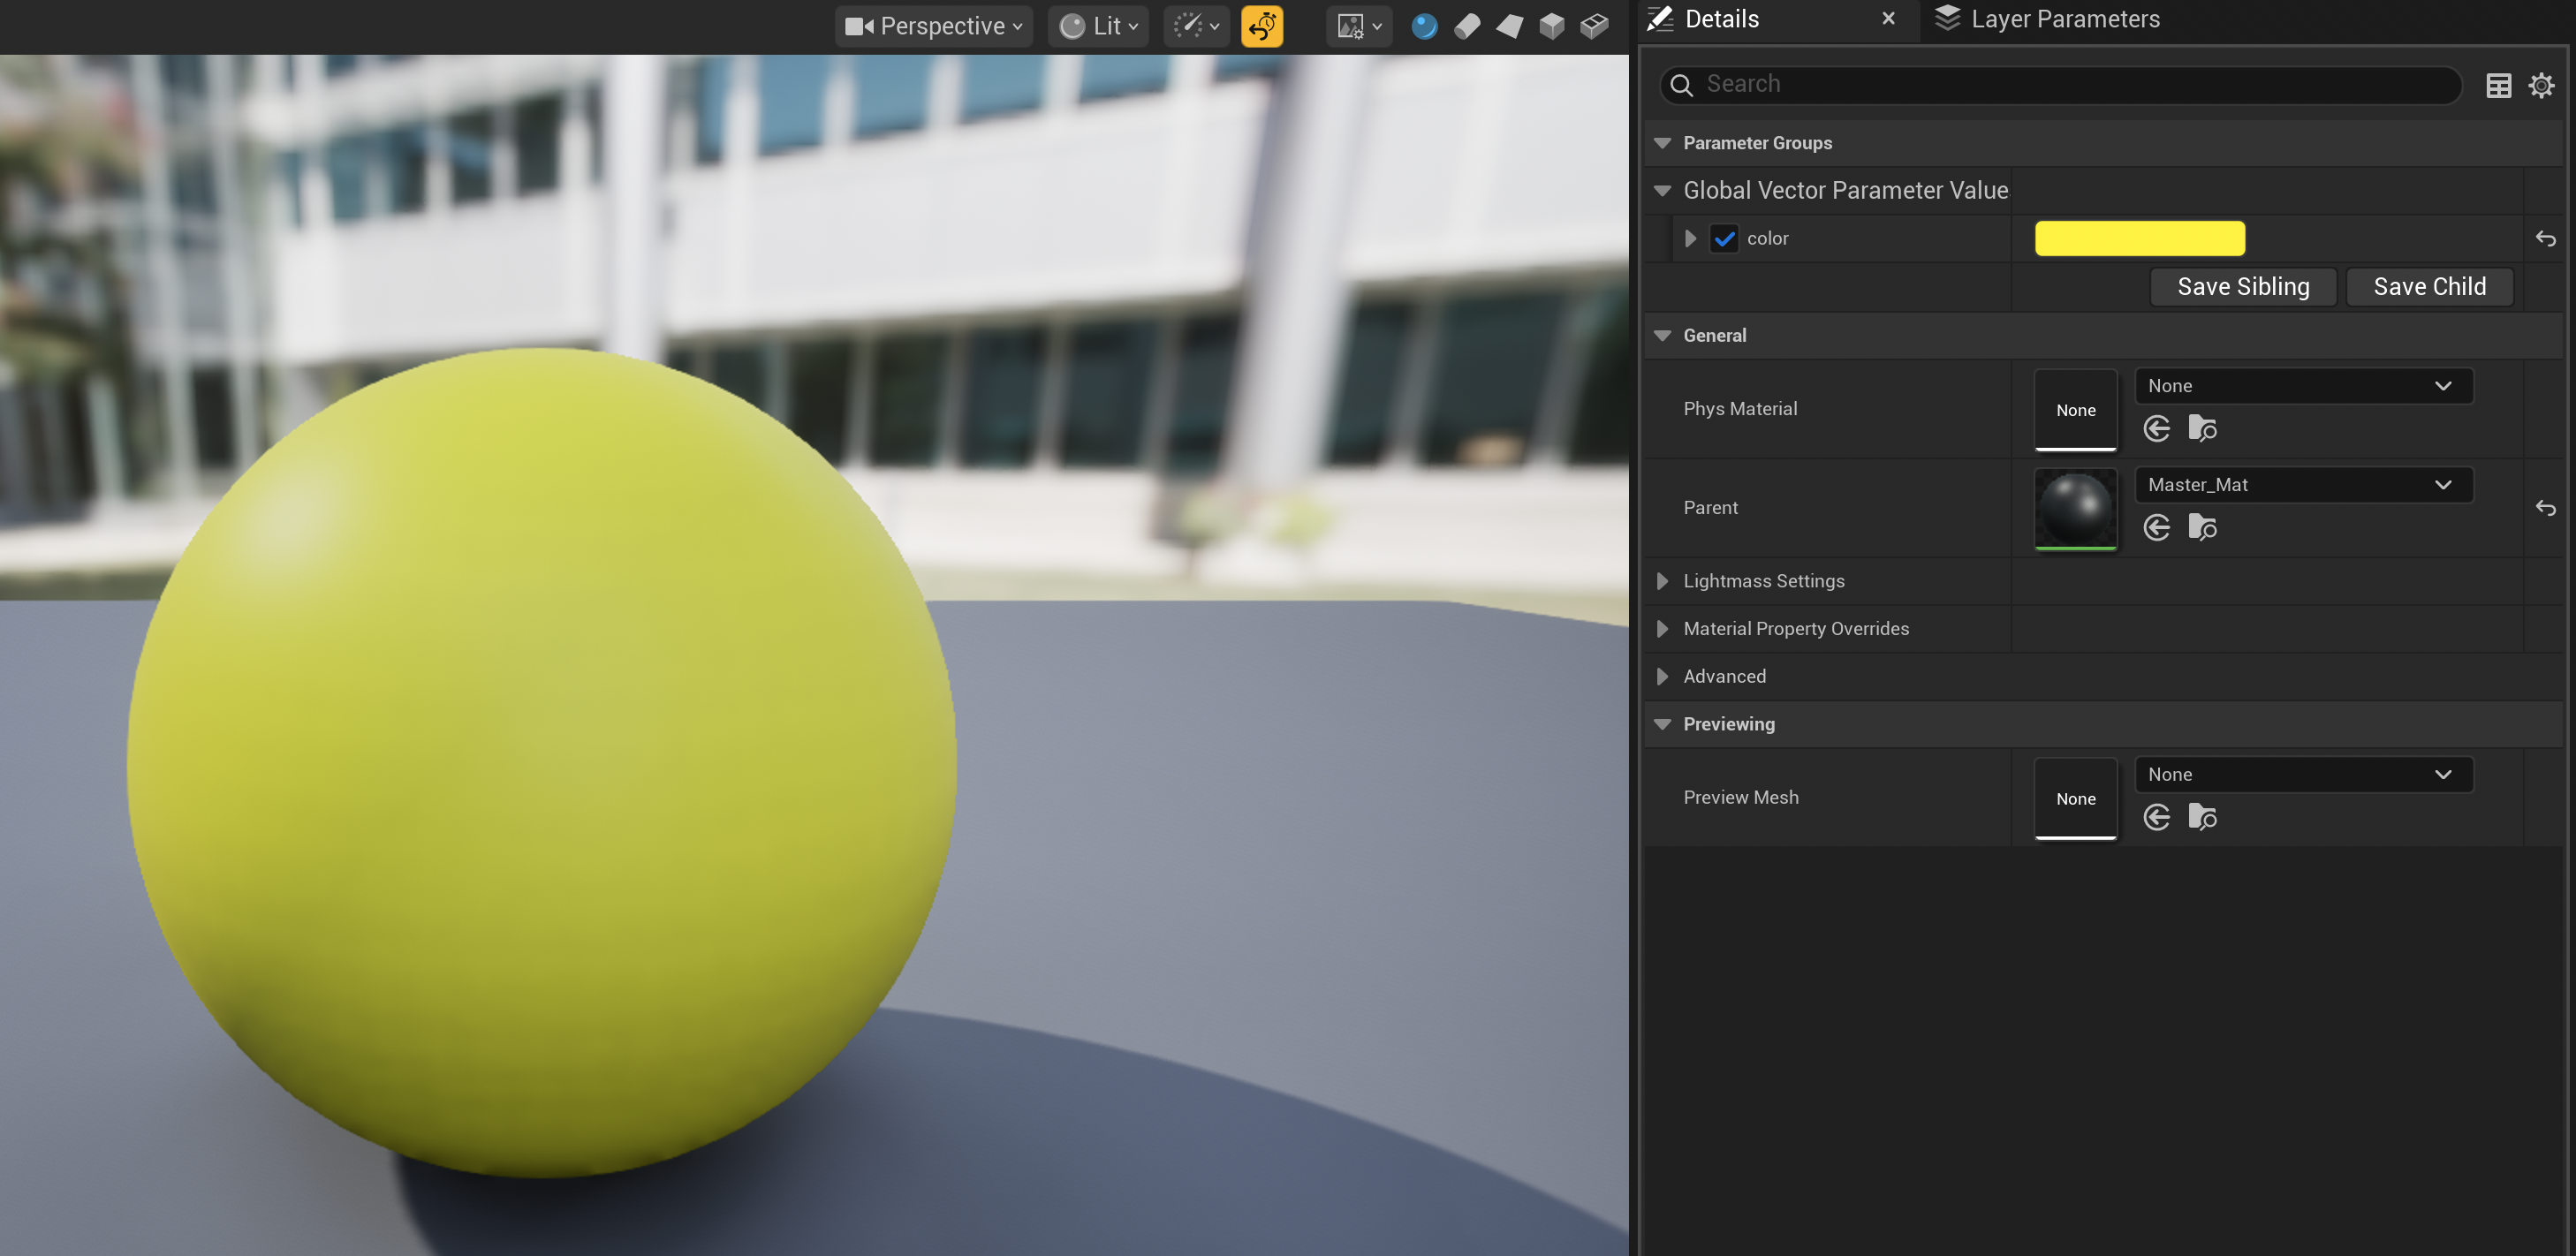This screenshot has height=1256, width=2576.
Task: Switch to the Details tab
Action: tap(1720, 19)
